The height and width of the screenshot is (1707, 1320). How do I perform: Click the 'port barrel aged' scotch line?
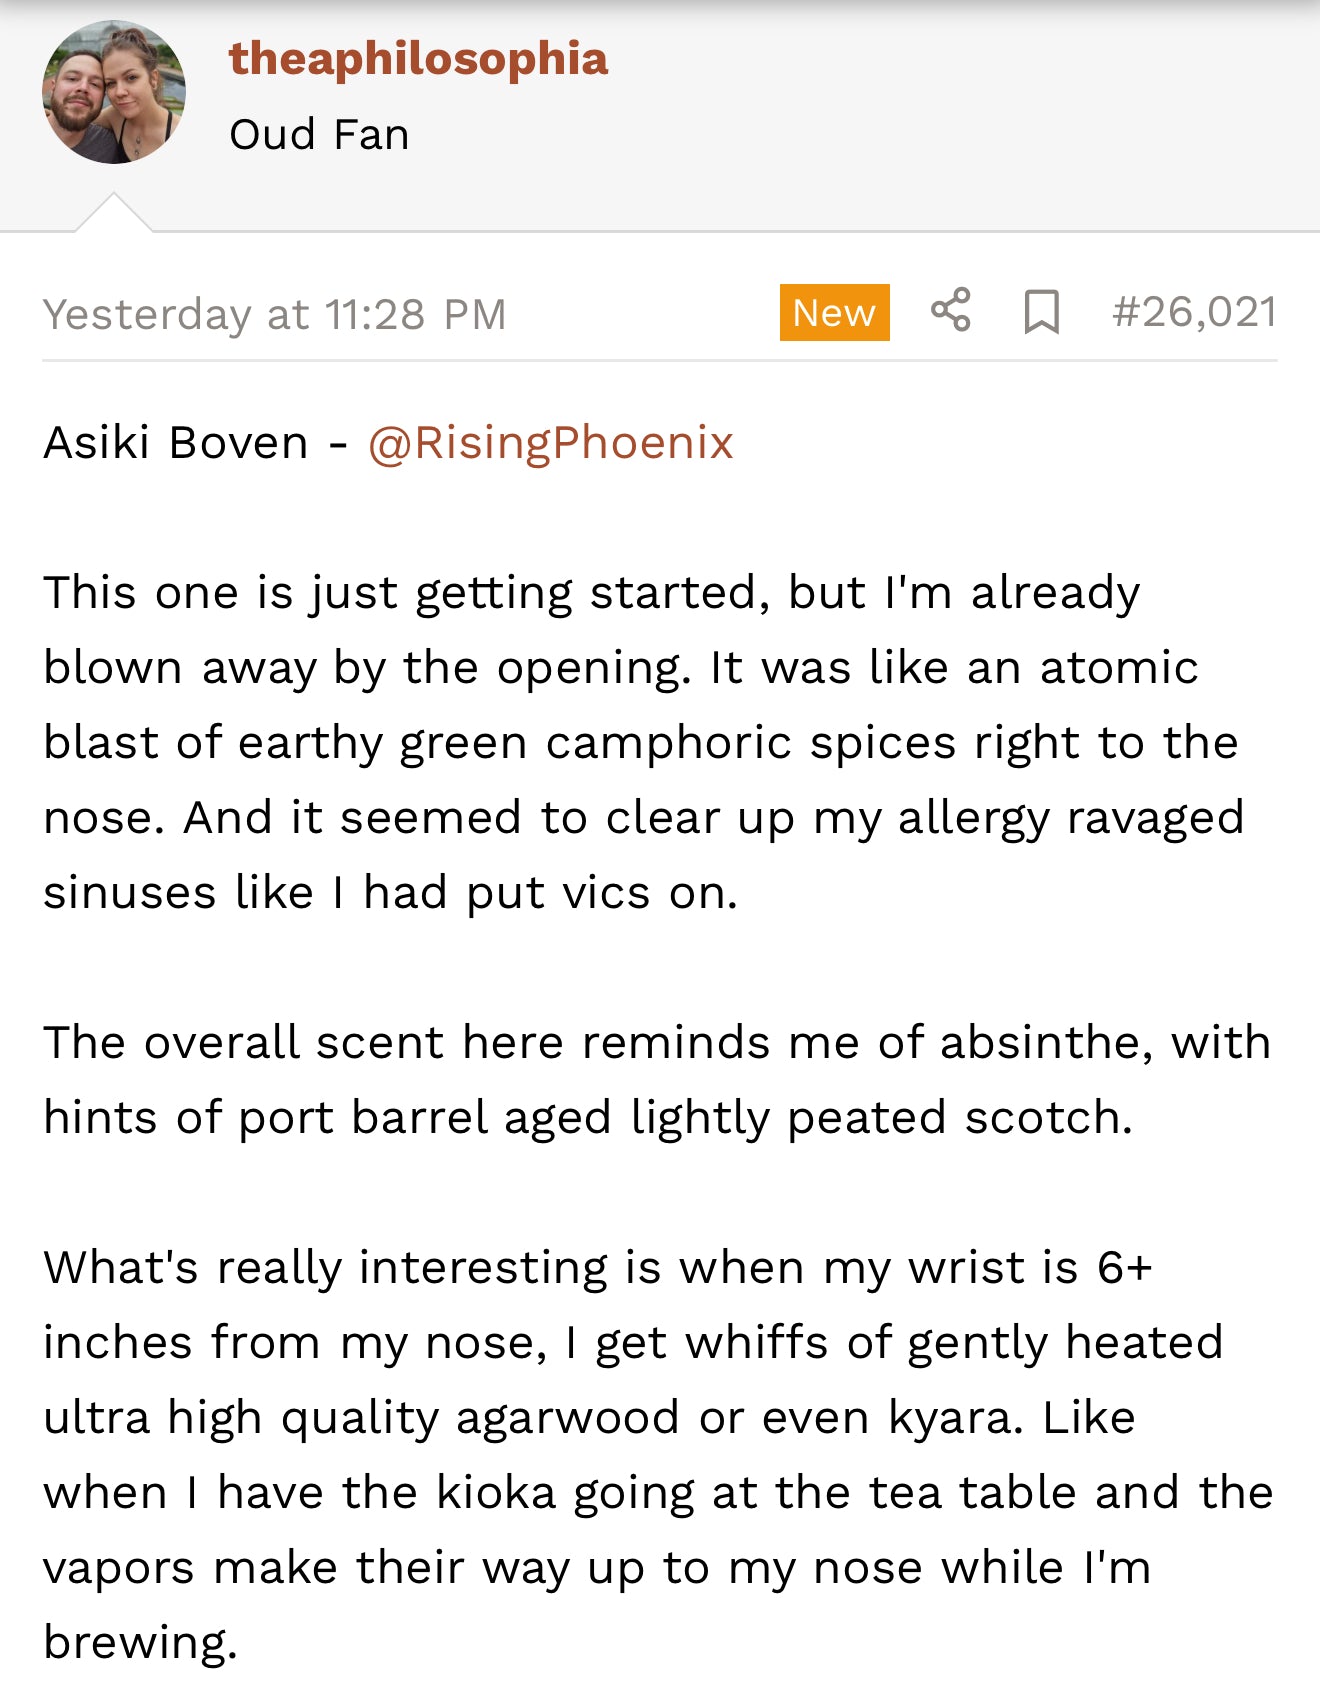point(587,1118)
